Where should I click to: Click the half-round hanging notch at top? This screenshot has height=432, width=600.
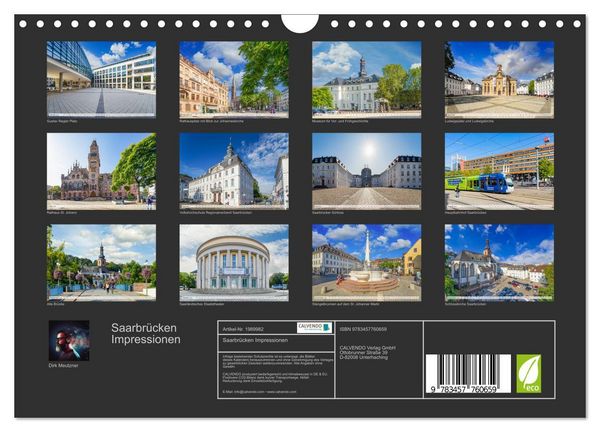click(x=300, y=24)
